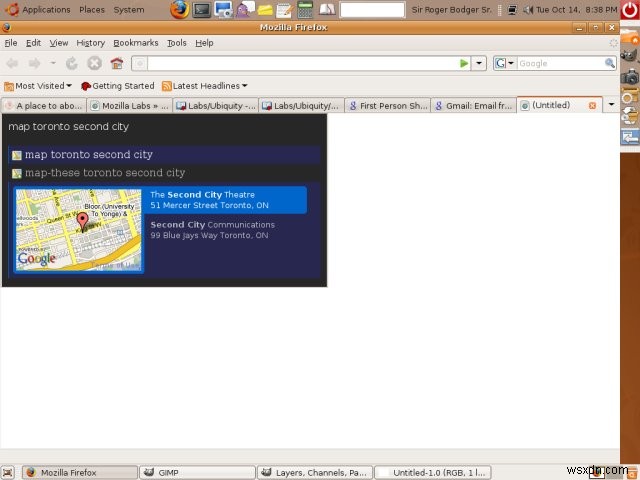This screenshot has height=480, width=640.
Task: Select the 'map-these toronto second city' suggestion
Action: click(164, 173)
